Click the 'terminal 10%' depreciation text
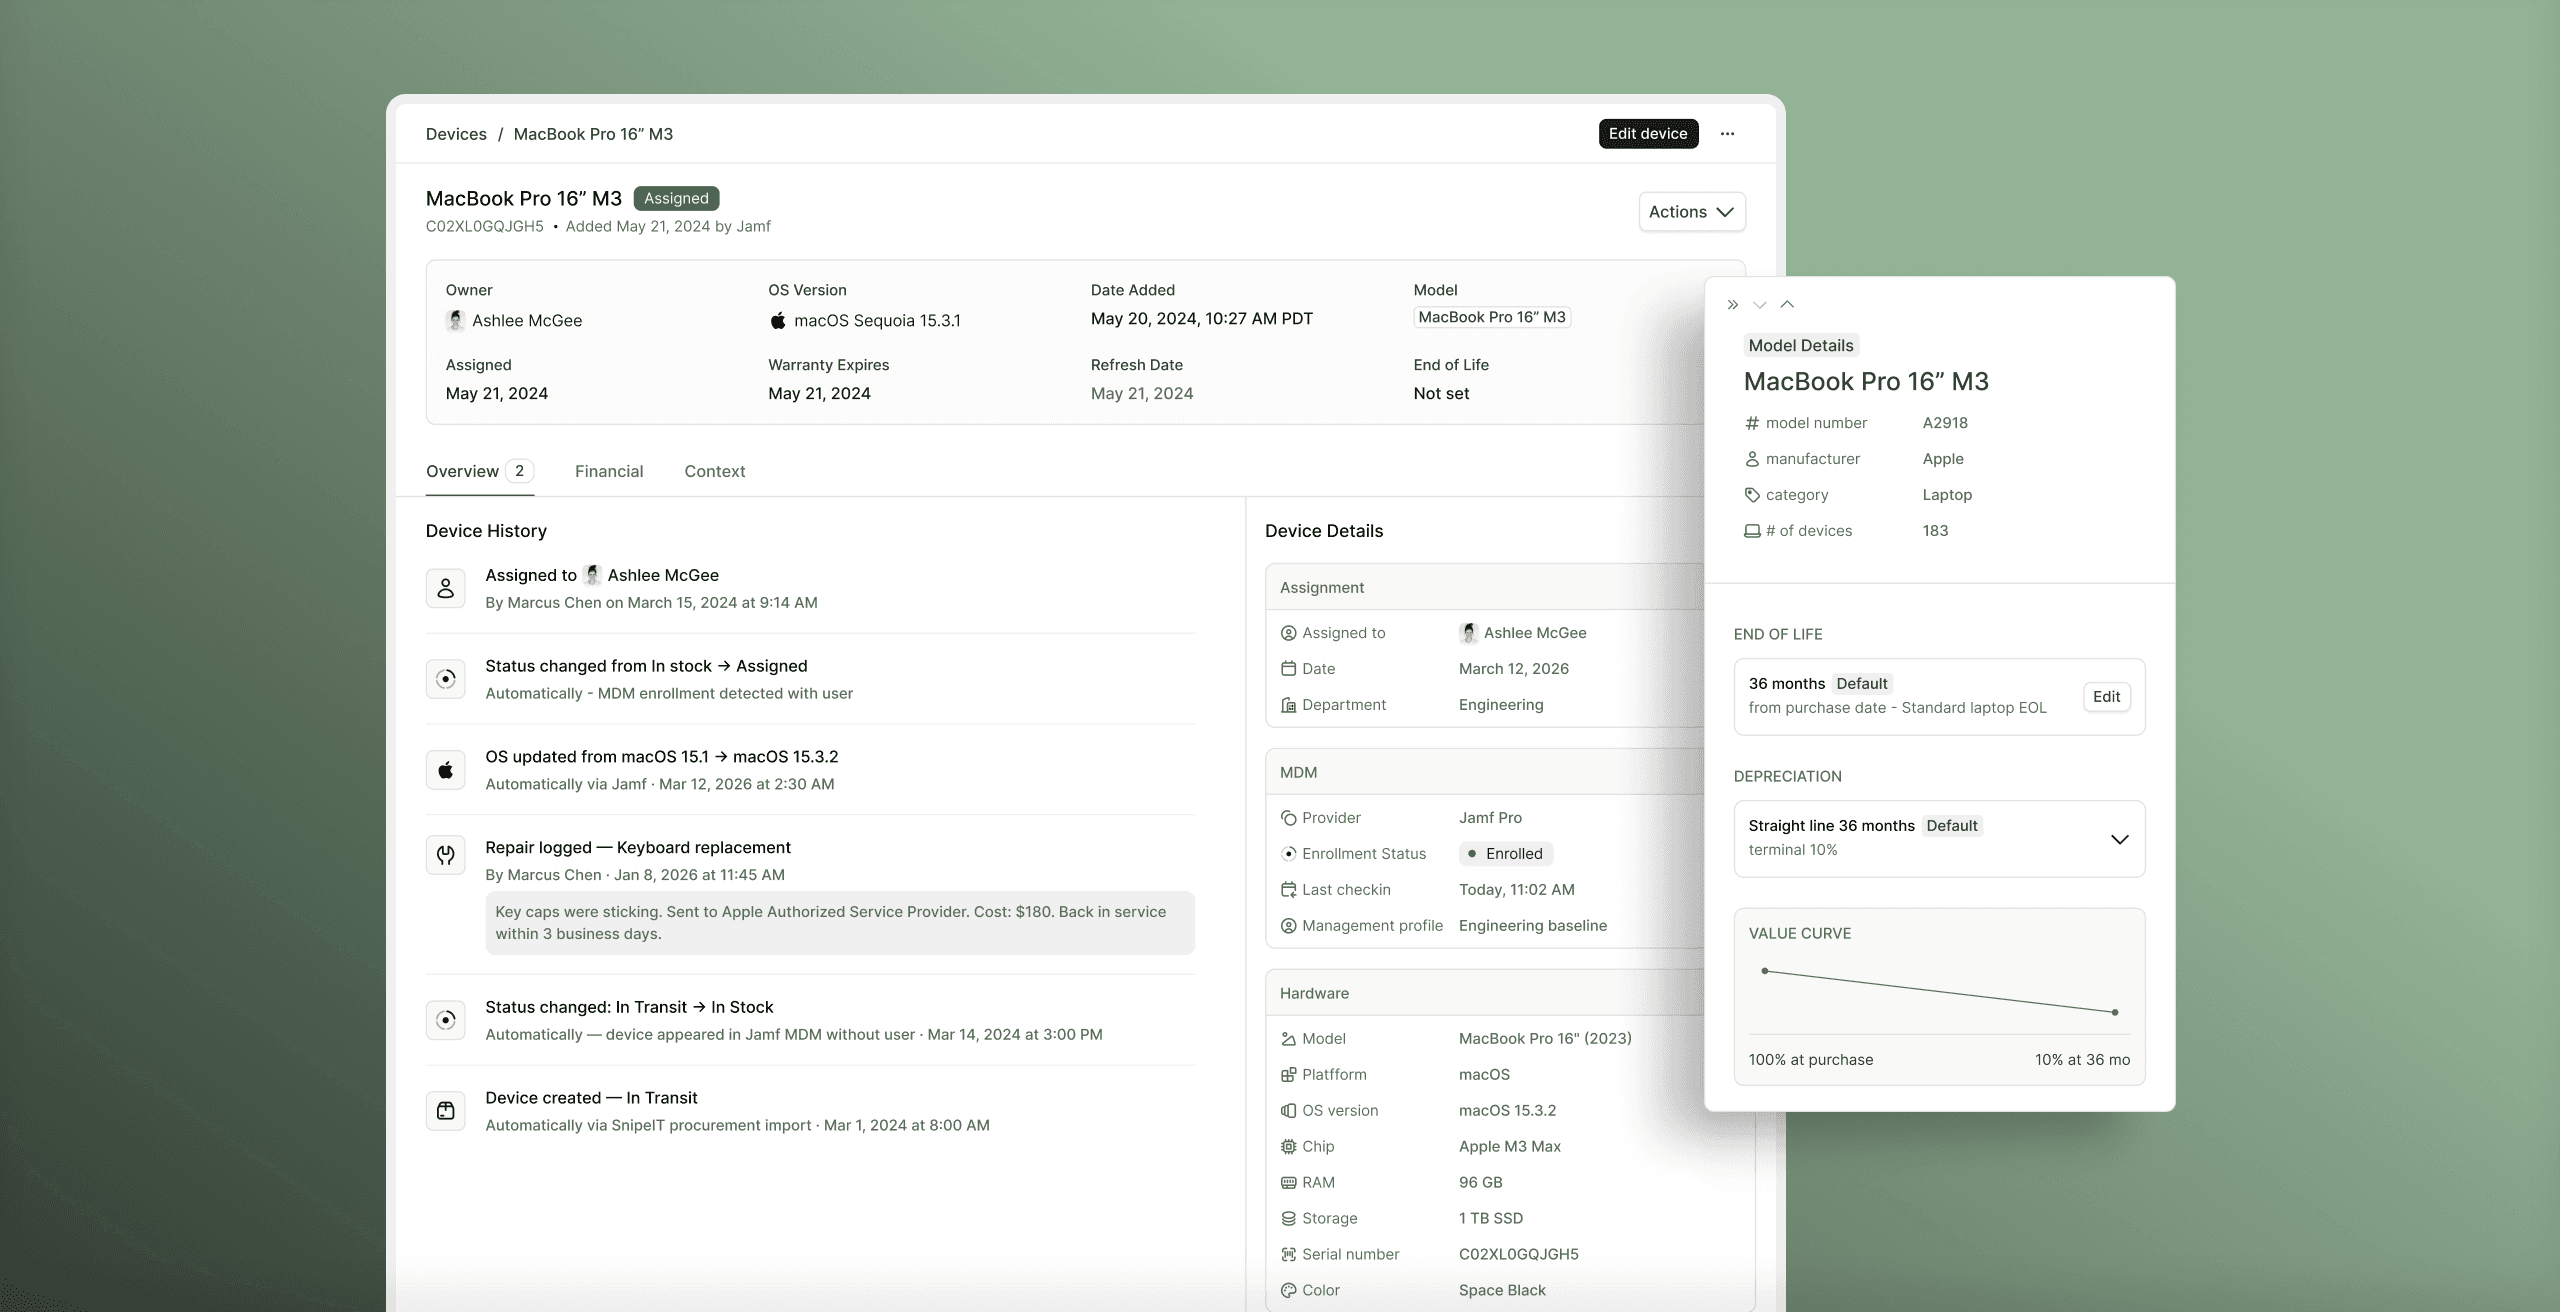The image size is (2560, 1312). click(x=1793, y=850)
